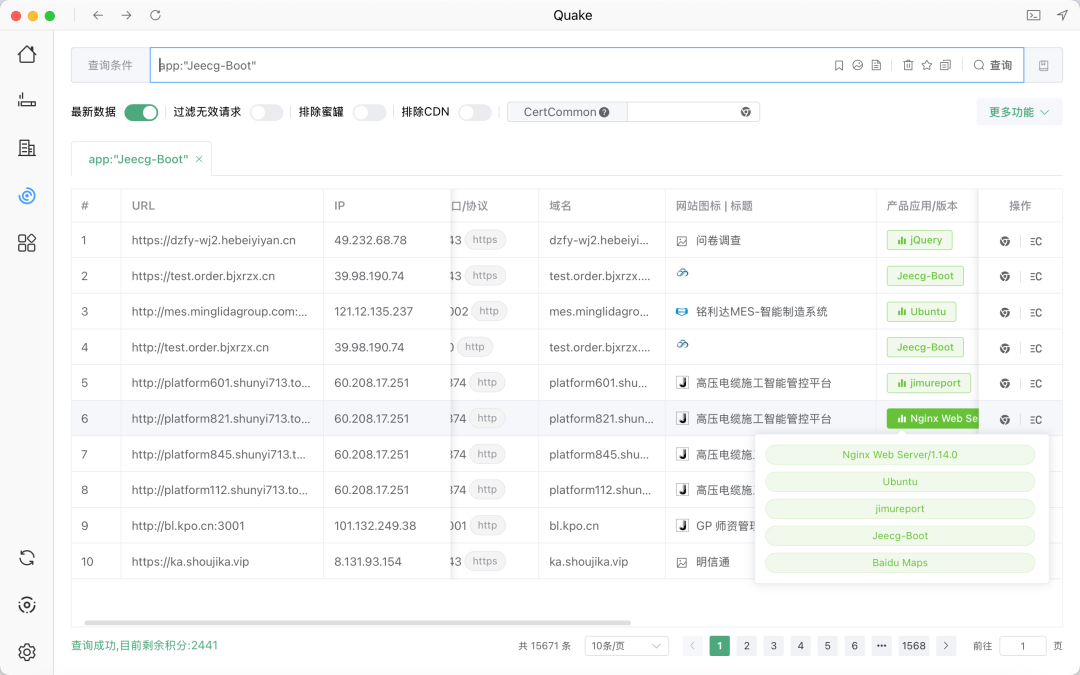
Task: Click the CertCommon help question mark
Action: (604, 112)
